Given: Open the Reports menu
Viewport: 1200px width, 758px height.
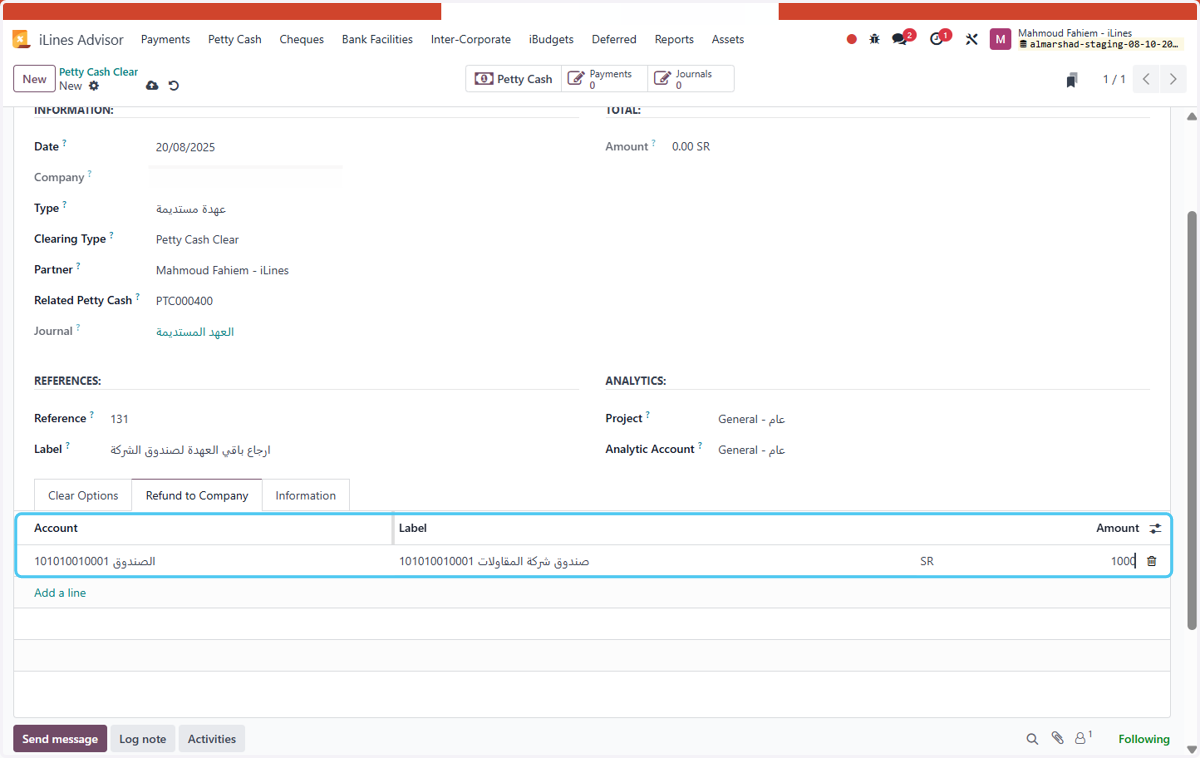Looking at the screenshot, I should coord(674,39).
